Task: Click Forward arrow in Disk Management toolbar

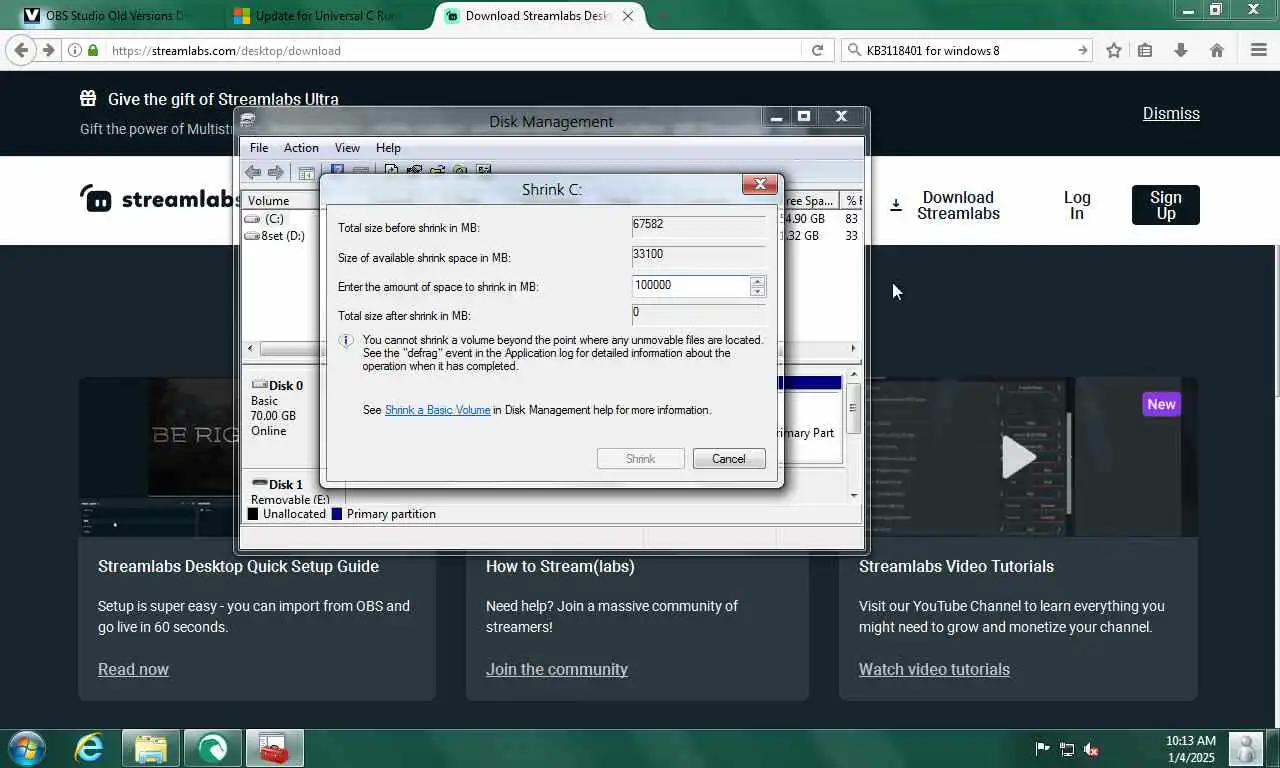Action: point(275,172)
